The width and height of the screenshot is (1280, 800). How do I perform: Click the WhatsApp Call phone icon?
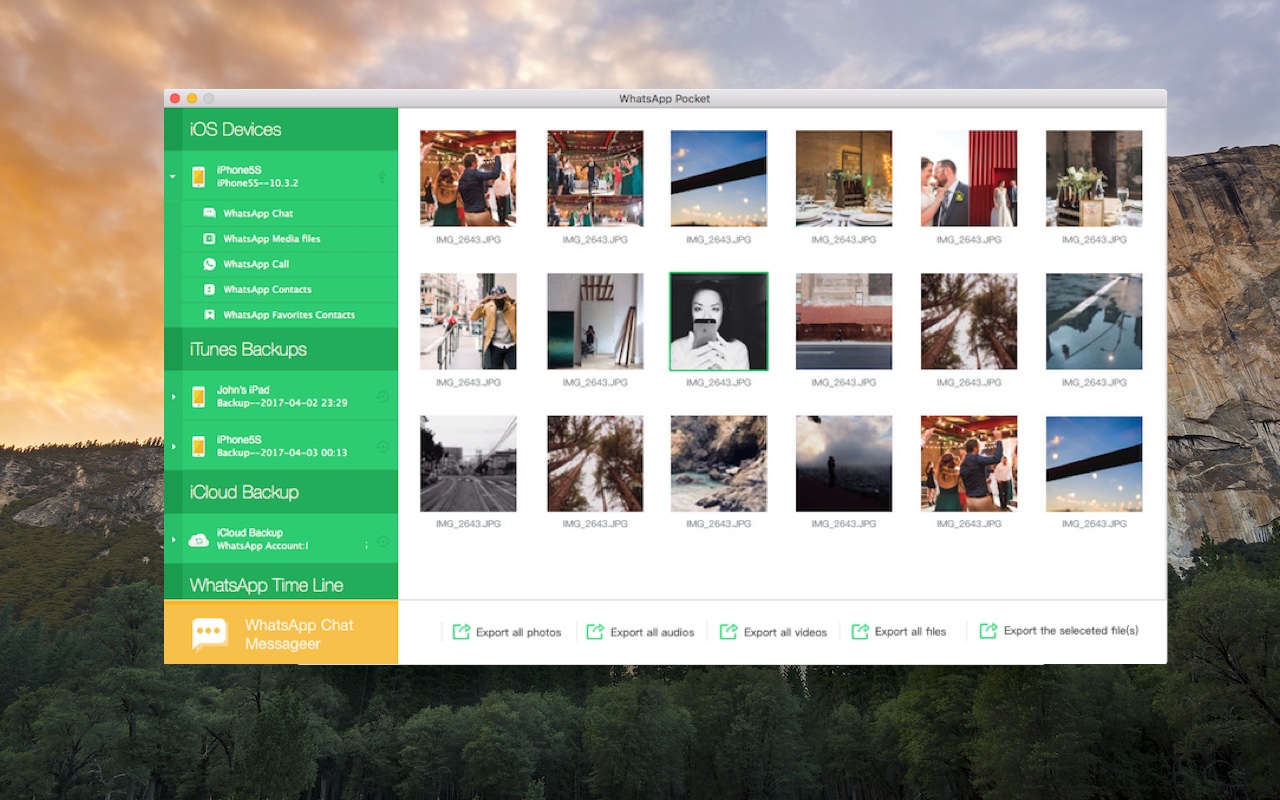[209, 264]
